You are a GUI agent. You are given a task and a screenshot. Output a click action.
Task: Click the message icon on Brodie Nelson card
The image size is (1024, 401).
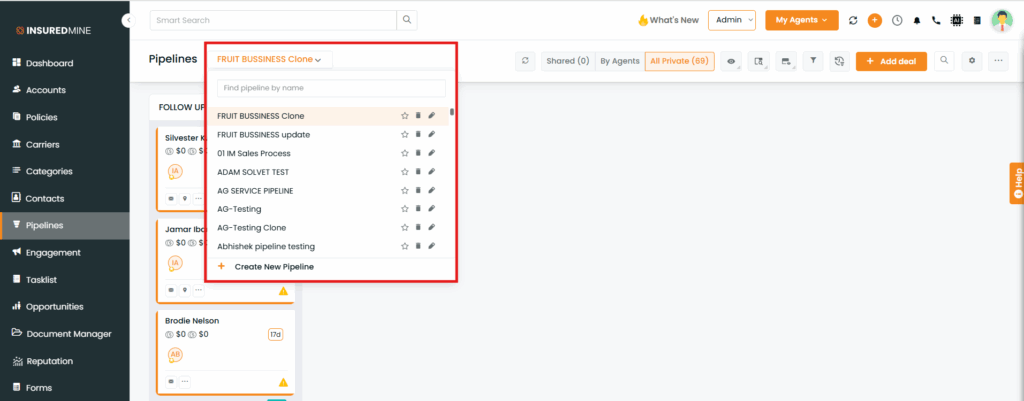171,381
